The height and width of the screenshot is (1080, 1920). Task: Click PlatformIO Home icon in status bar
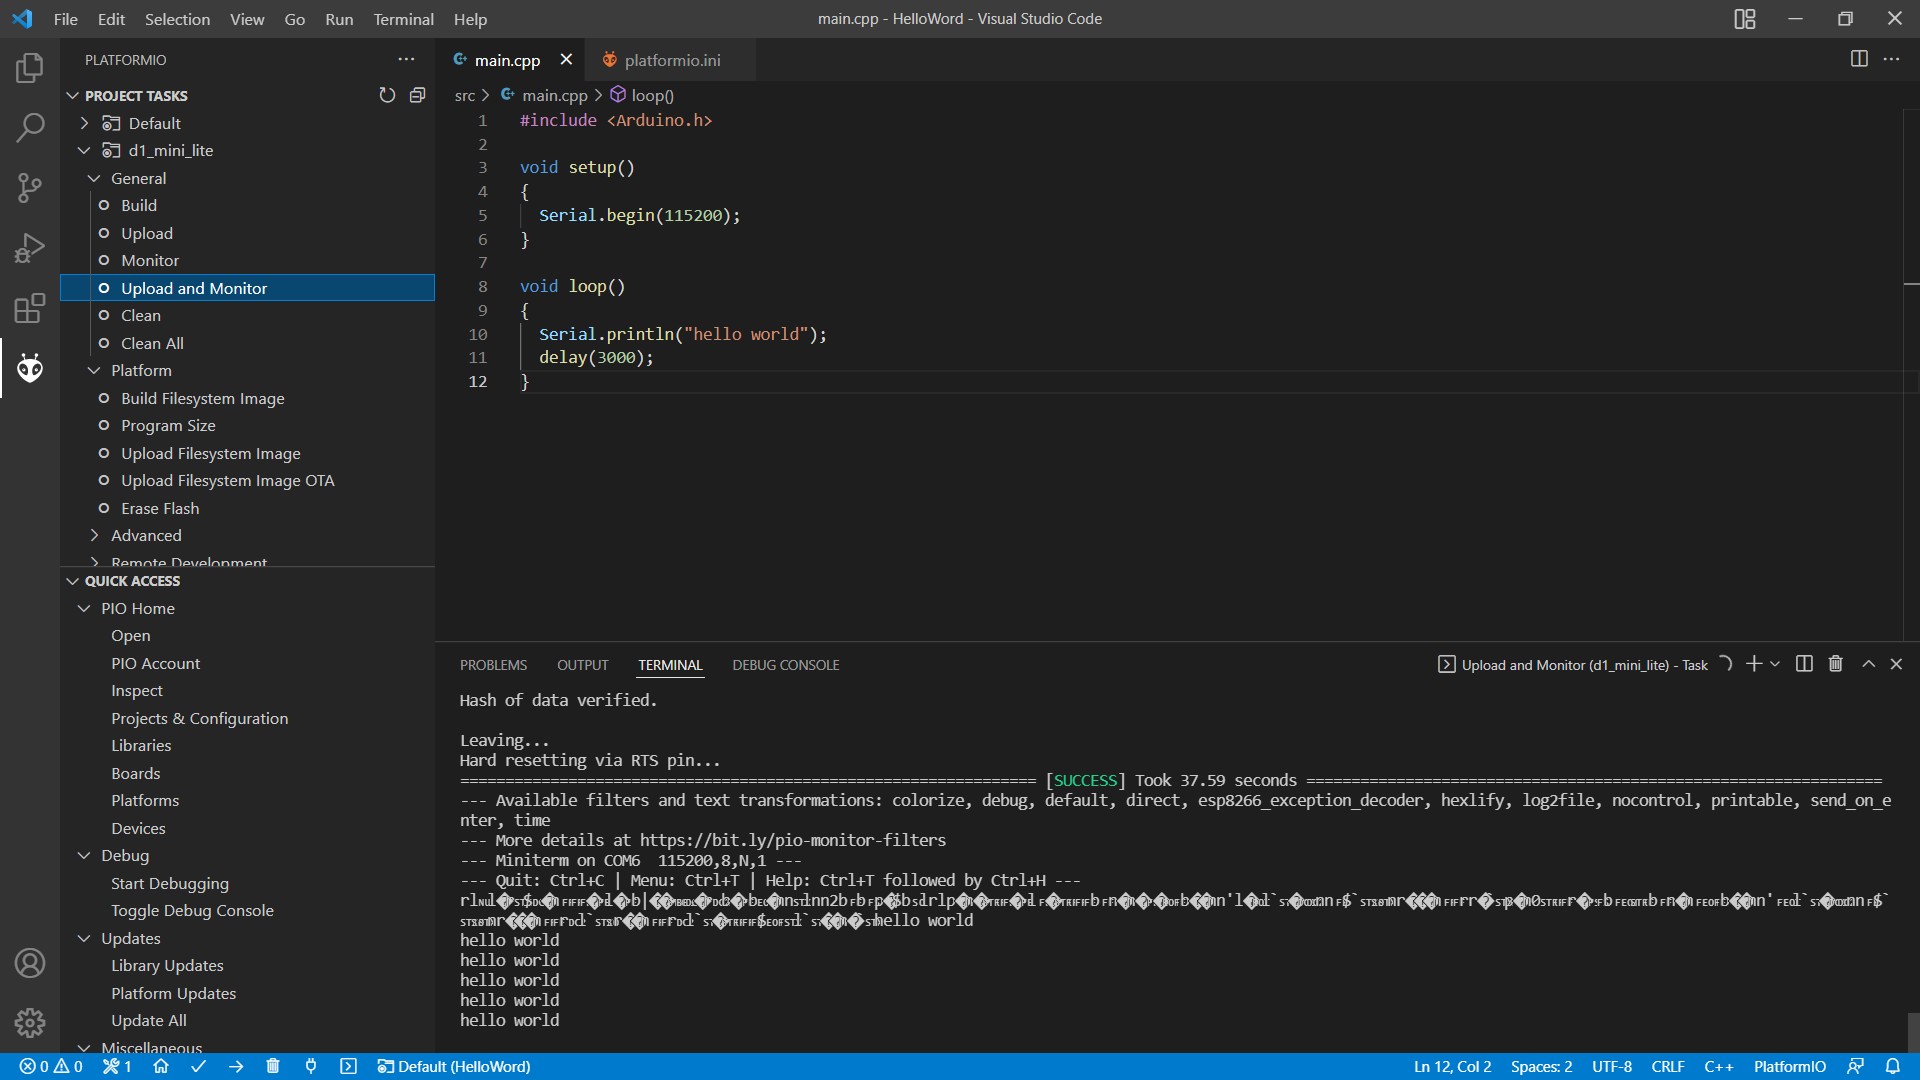tap(161, 1066)
